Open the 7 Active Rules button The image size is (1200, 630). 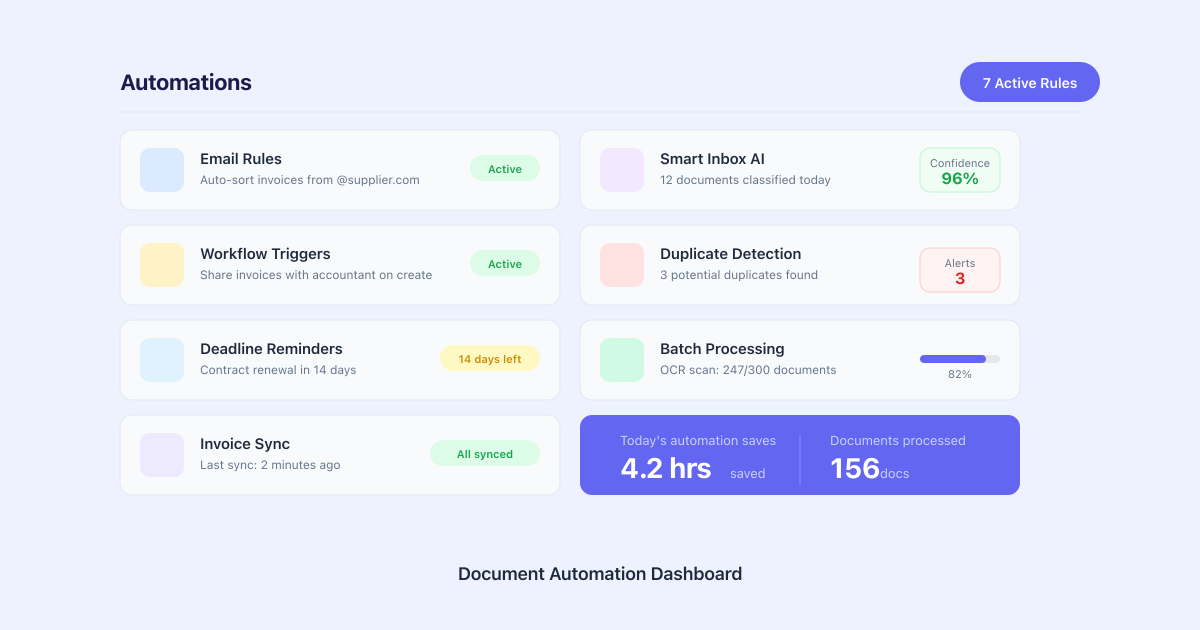(x=1030, y=82)
